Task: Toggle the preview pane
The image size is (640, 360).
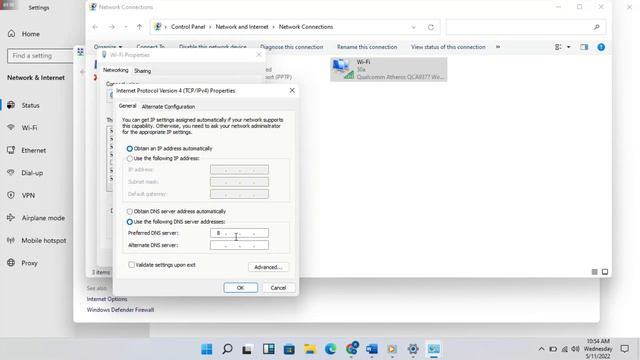Action: click(584, 47)
